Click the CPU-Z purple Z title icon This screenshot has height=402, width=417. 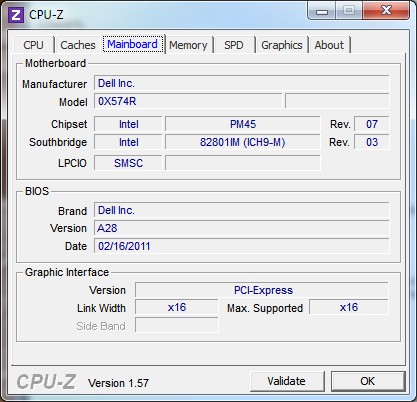[16, 15]
